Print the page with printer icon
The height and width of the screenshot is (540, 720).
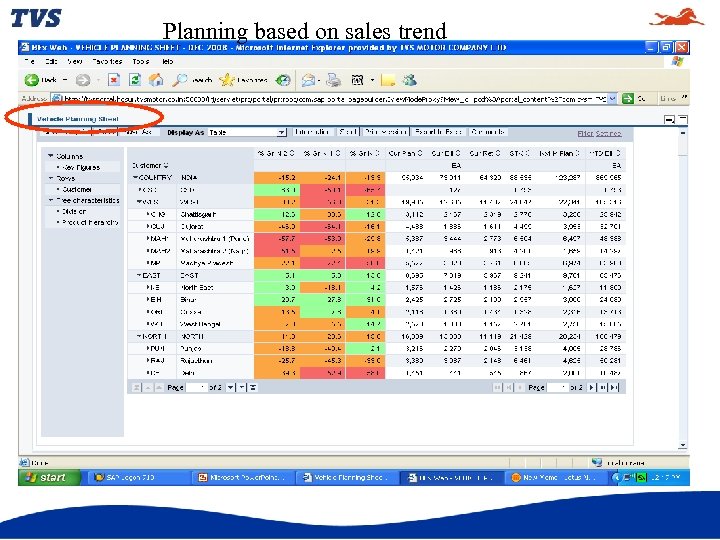click(x=334, y=80)
